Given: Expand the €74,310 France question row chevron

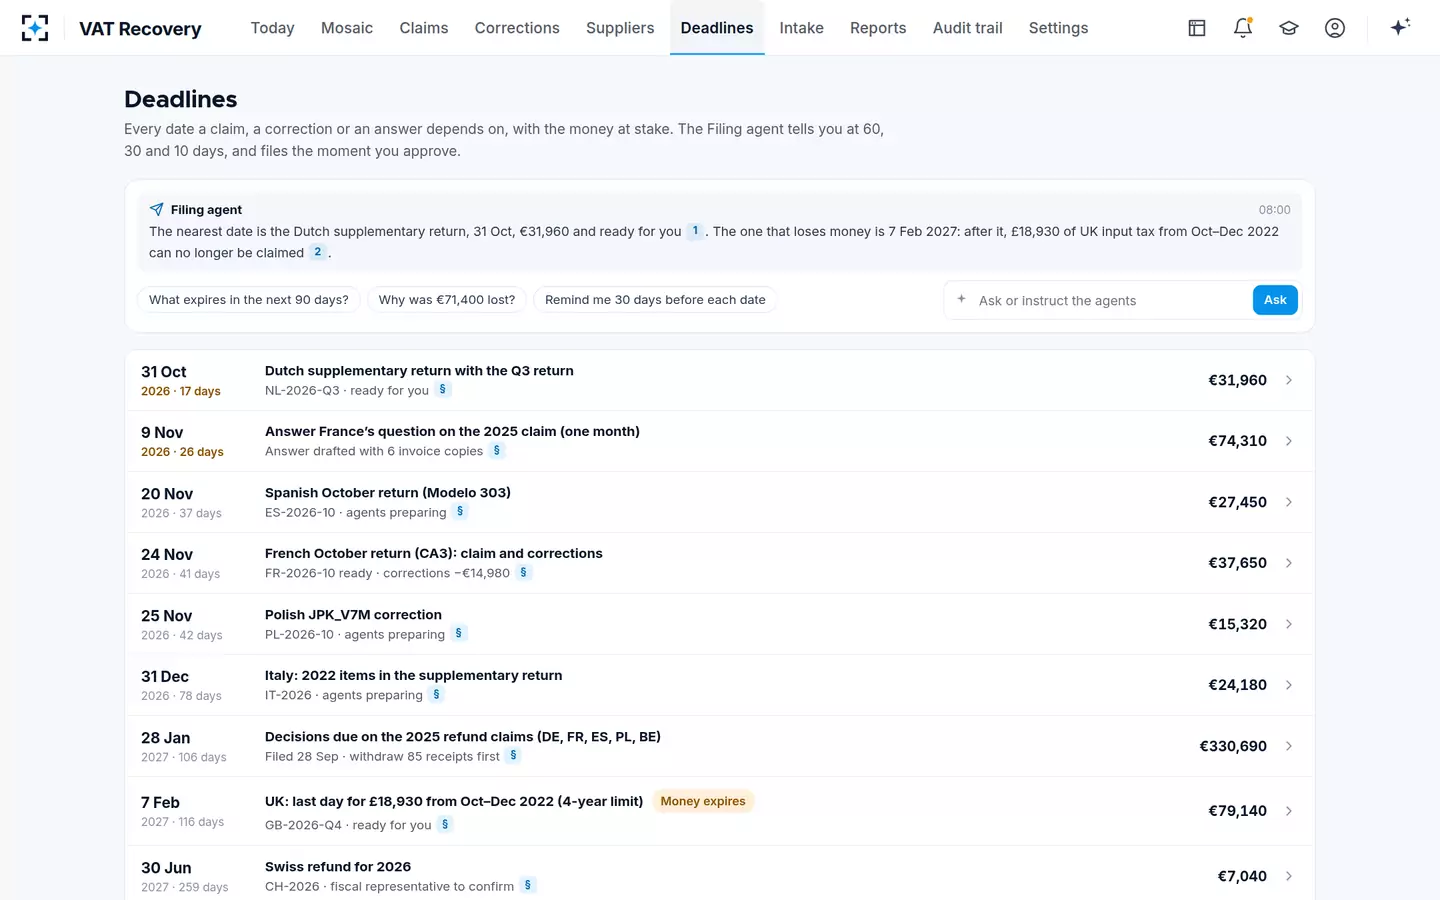Looking at the screenshot, I should [1289, 441].
